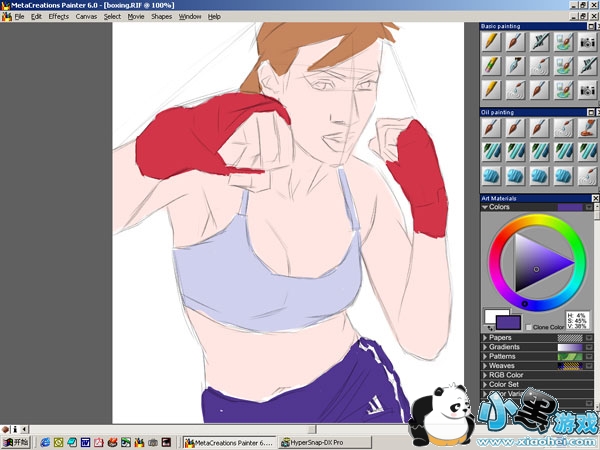Image resolution: width=600 pixels, height=450 pixels.
Task: Click the Internet Explorer quick launch icon
Action: (x=45, y=441)
